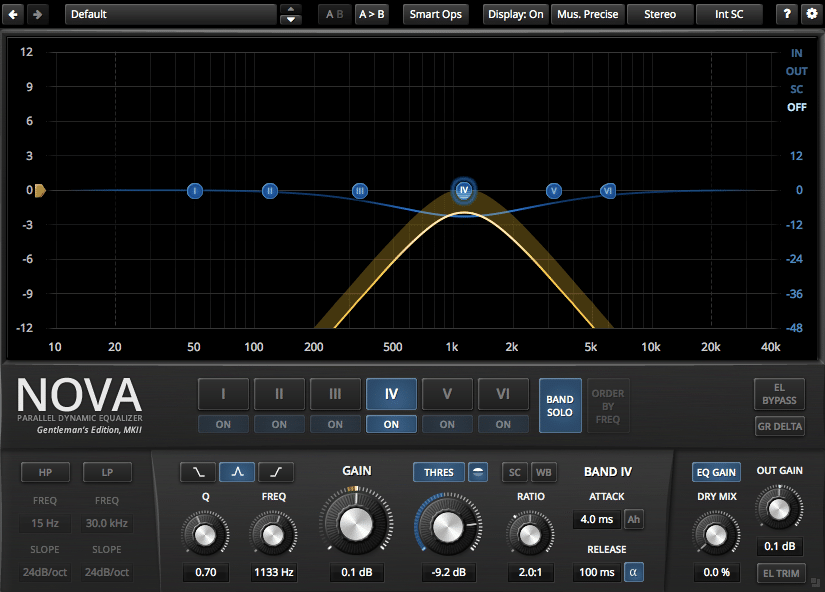Open the help question mark
825x592 pixels.
(x=787, y=14)
